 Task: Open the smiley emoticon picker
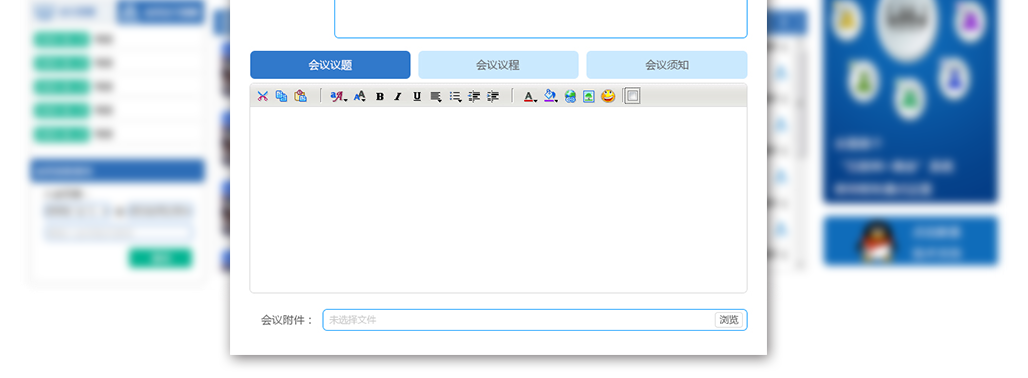click(x=608, y=96)
